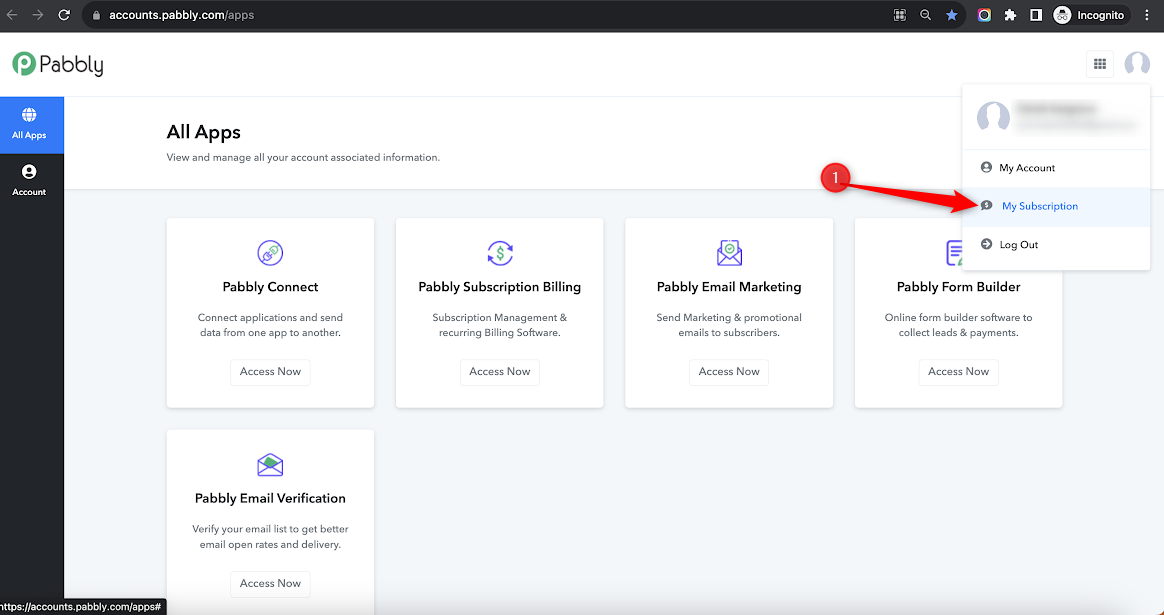Open the Extensions puzzle icon

[1010, 15]
